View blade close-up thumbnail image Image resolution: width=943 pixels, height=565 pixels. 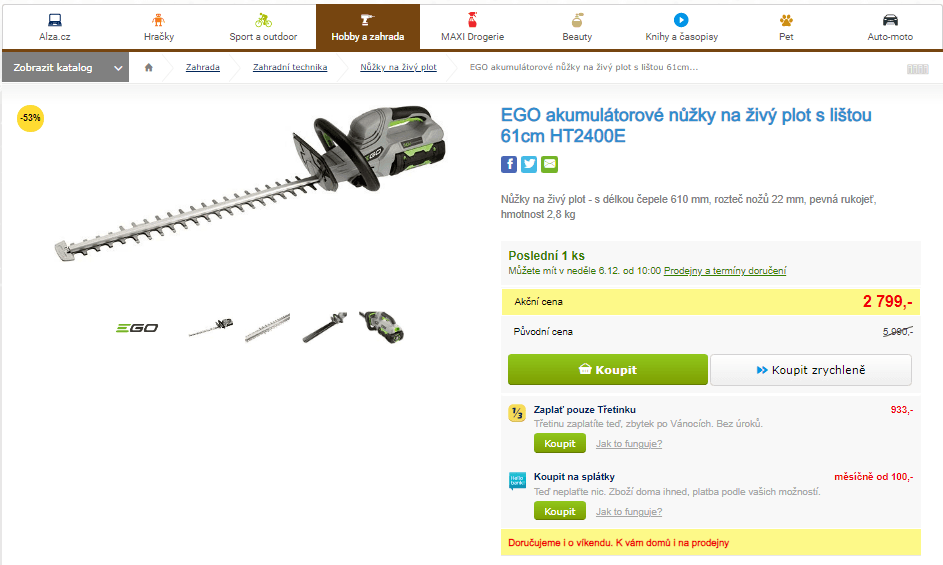[x=268, y=328]
